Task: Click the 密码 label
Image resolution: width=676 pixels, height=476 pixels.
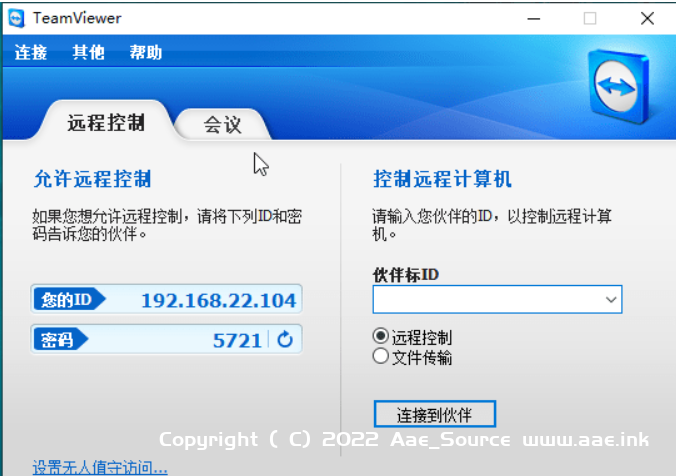Action: click(x=60, y=340)
